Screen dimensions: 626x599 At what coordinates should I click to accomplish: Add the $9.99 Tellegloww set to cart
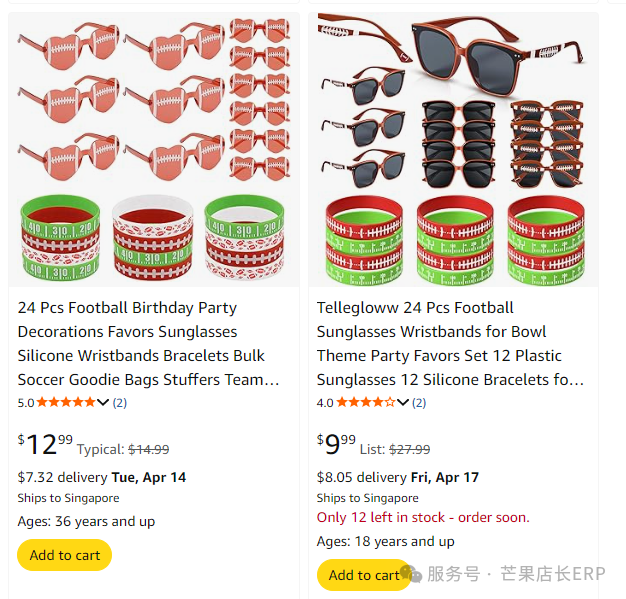[x=362, y=575]
